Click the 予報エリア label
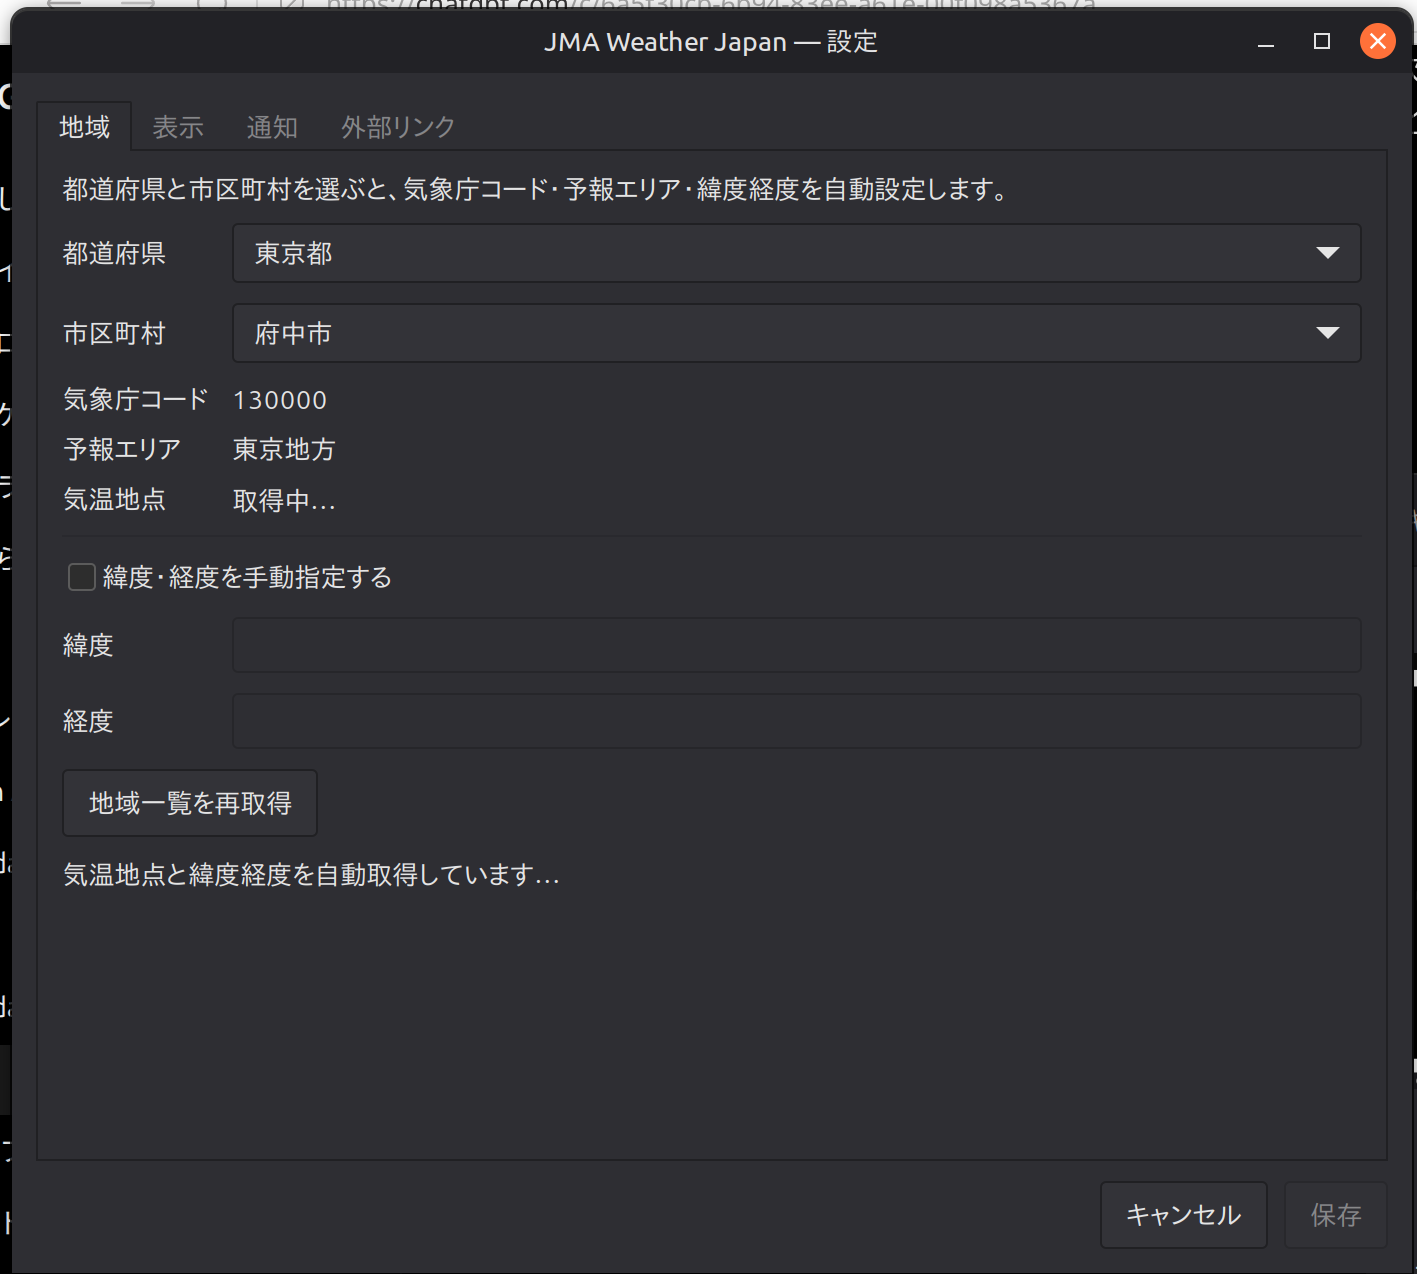The image size is (1417, 1274). 122,449
